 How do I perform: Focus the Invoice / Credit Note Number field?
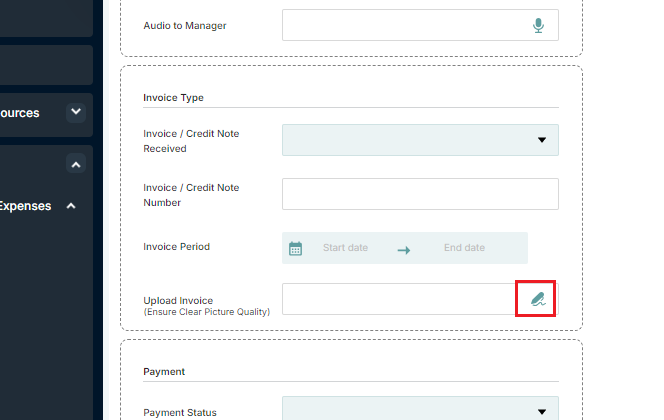(x=420, y=194)
